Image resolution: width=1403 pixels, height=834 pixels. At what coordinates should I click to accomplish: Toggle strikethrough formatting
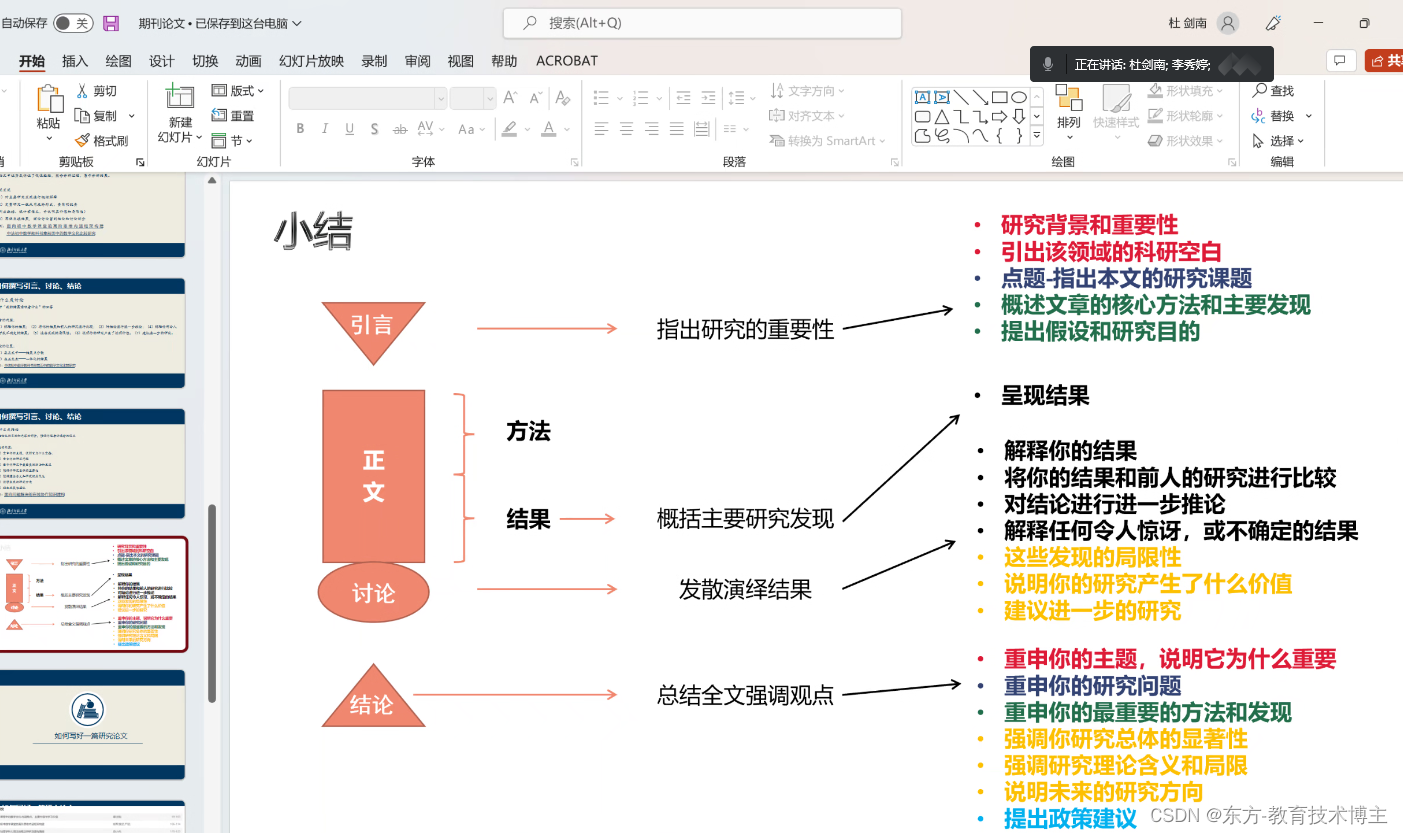[x=400, y=129]
